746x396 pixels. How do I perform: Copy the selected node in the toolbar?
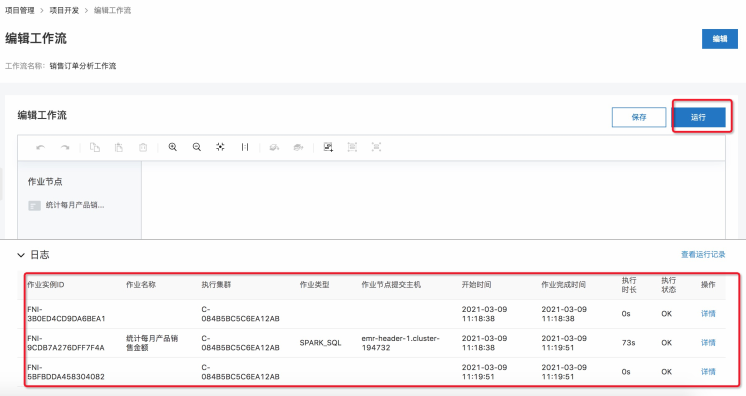pyautogui.click(x=95, y=148)
